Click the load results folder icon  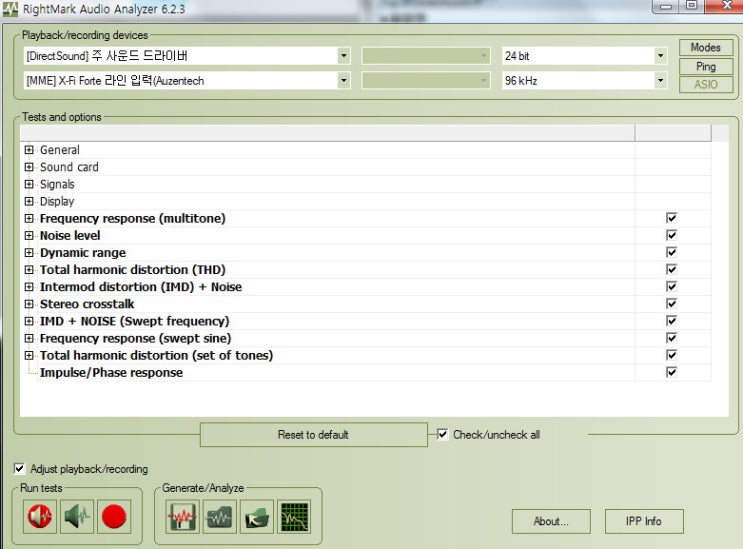256,516
